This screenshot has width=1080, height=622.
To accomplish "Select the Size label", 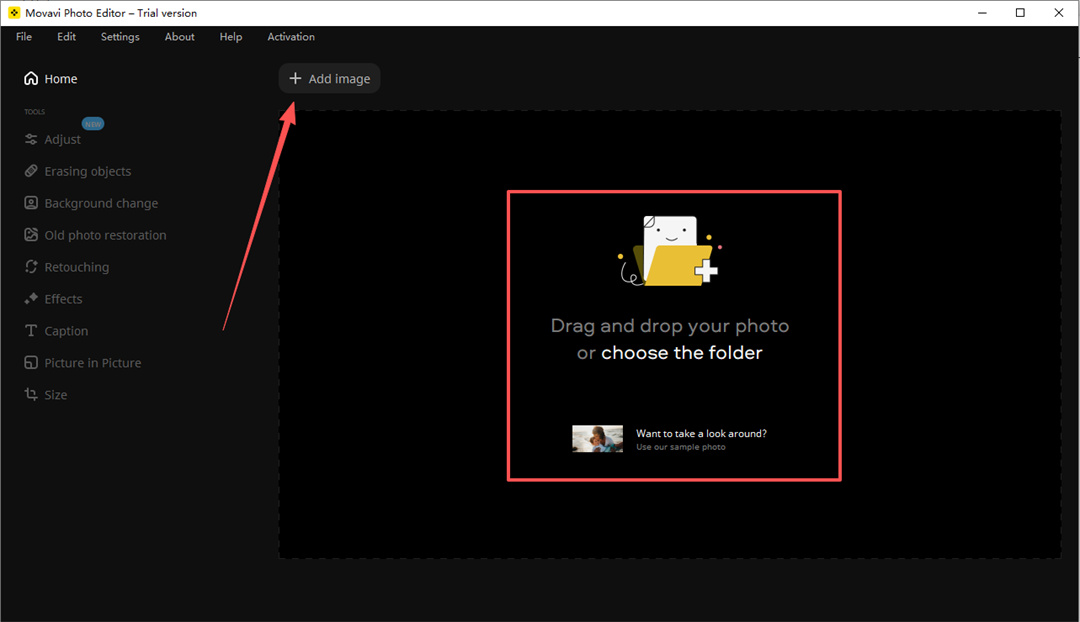I will pyautogui.click(x=56, y=395).
